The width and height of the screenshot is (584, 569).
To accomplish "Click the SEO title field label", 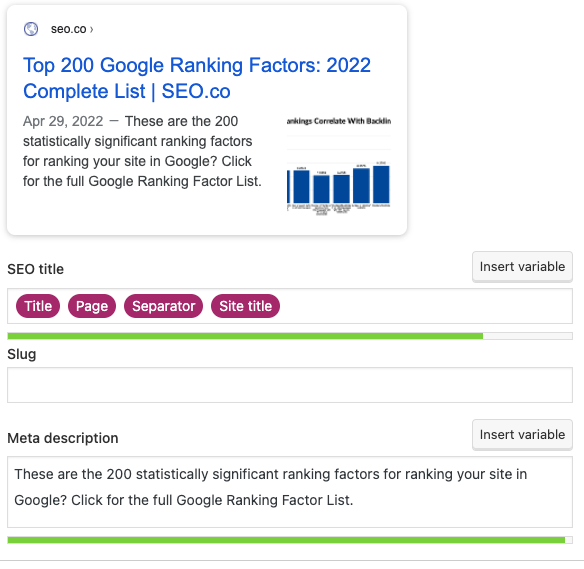I will point(36,269).
